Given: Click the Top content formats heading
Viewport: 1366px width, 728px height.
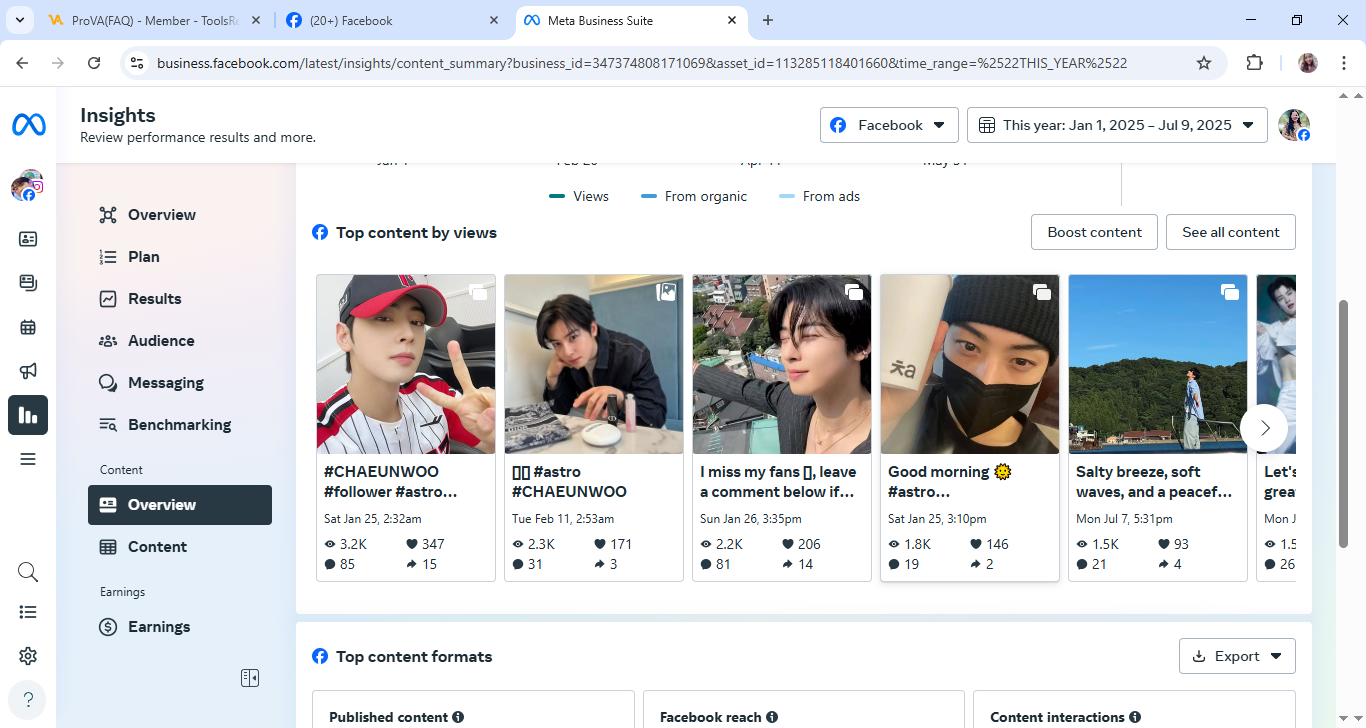Looking at the screenshot, I should [x=414, y=657].
